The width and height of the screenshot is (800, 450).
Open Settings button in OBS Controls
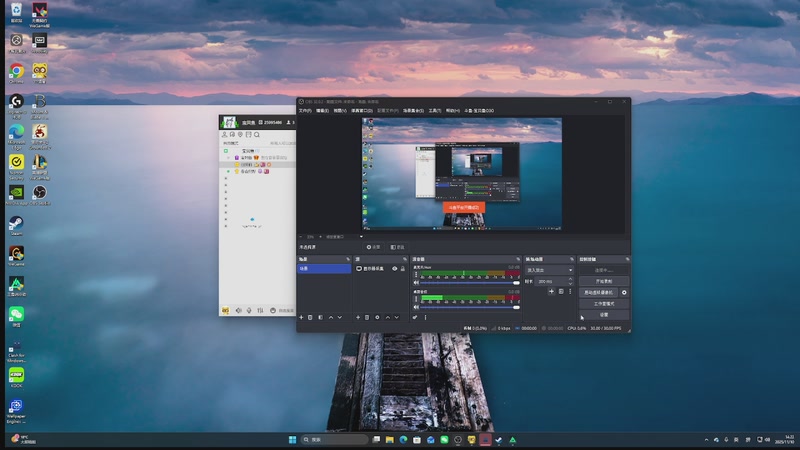(604, 315)
